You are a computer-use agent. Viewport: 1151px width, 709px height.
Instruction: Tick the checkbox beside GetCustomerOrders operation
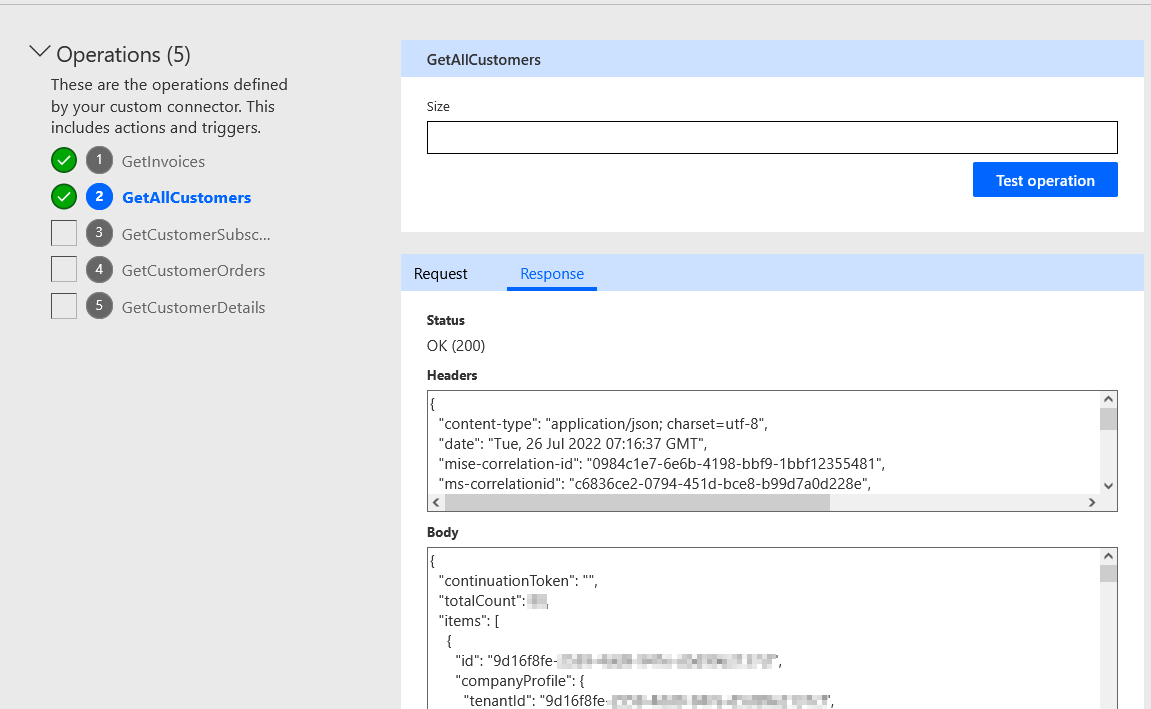tap(64, 269)
